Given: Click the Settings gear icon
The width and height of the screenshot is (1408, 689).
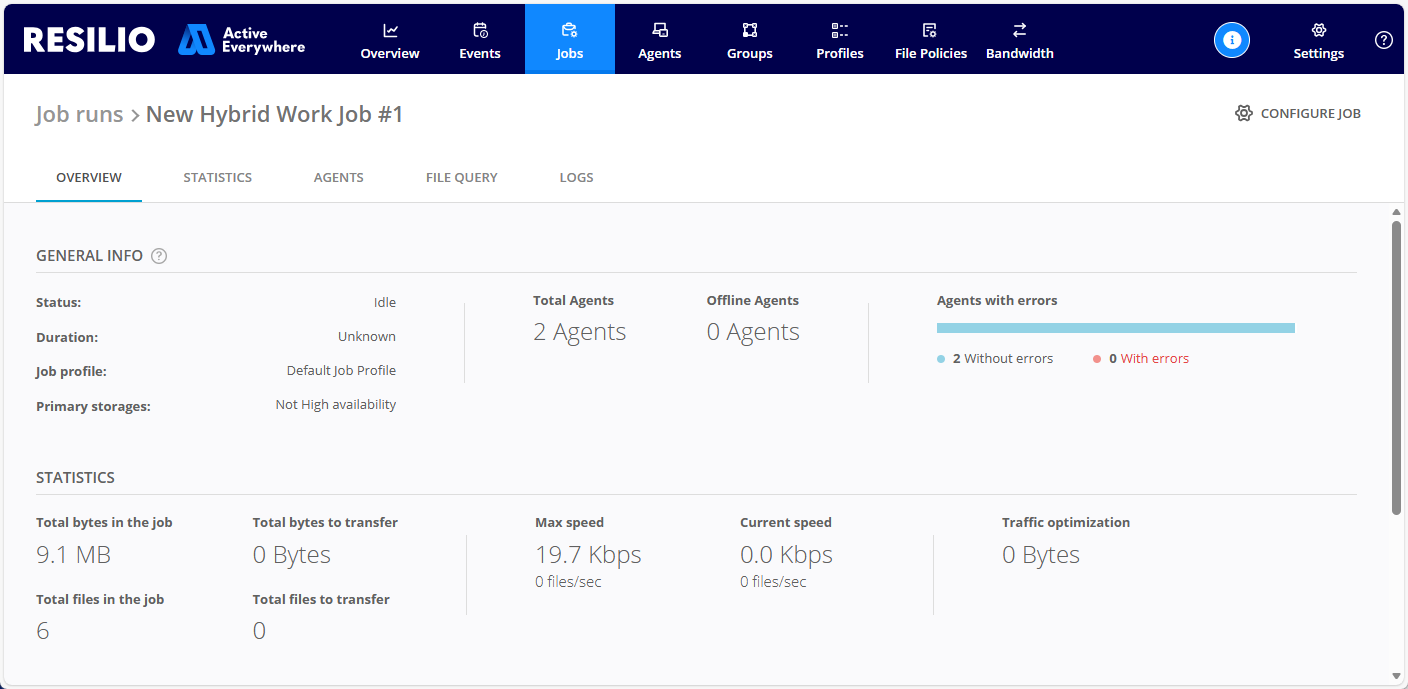Looking at the screenshot, I should click(1318, 31).
